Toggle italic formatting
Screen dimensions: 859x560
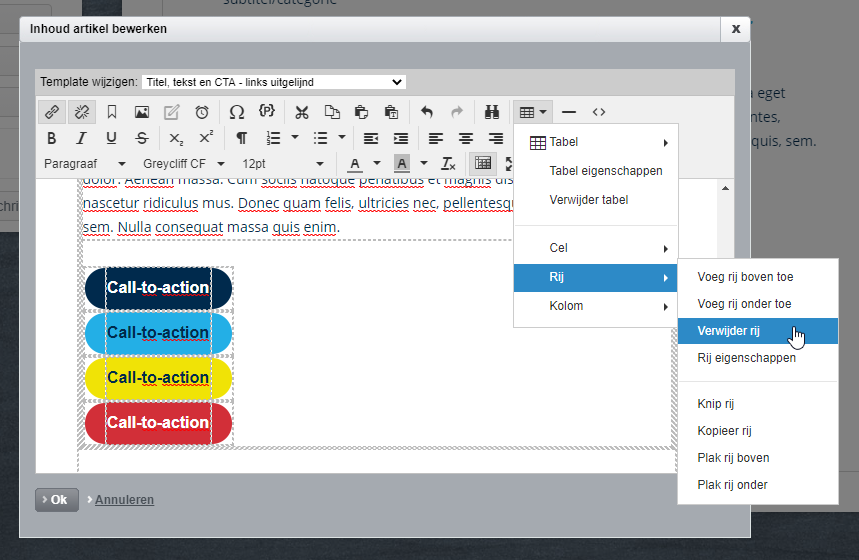coord(82,138)
